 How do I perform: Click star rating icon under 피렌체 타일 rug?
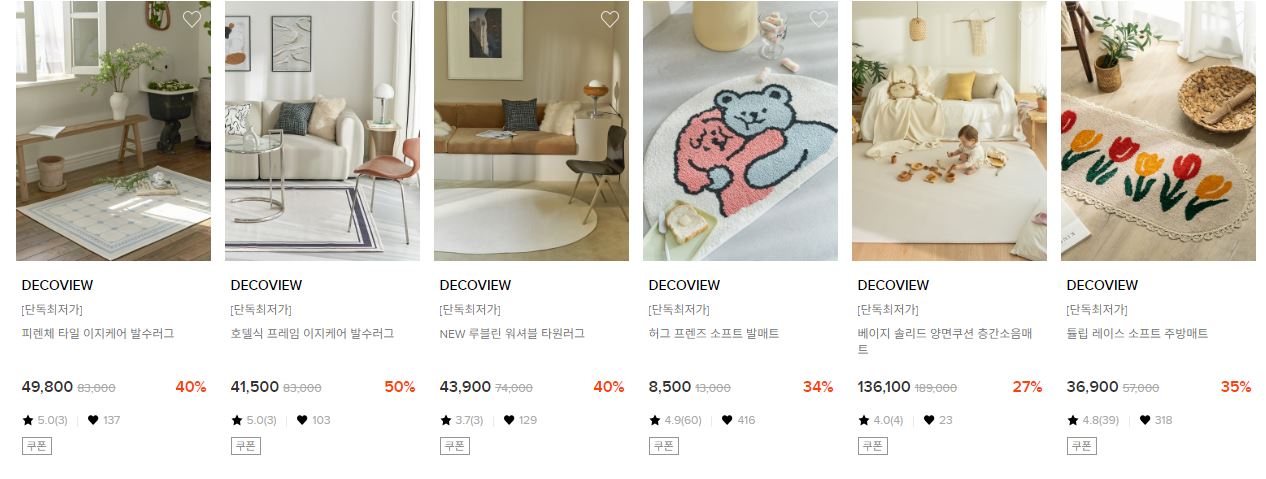coord(27,420)
